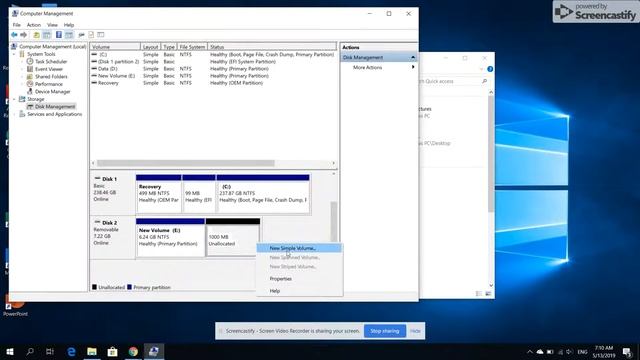Expand the Services and Applications node
Screen dimensions: 640x360
tap(15, 114)
